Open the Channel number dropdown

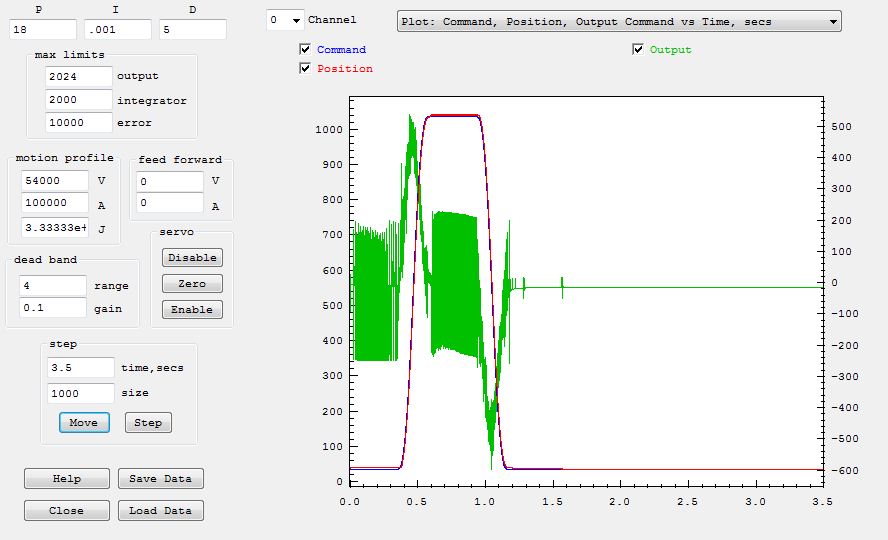283,20
